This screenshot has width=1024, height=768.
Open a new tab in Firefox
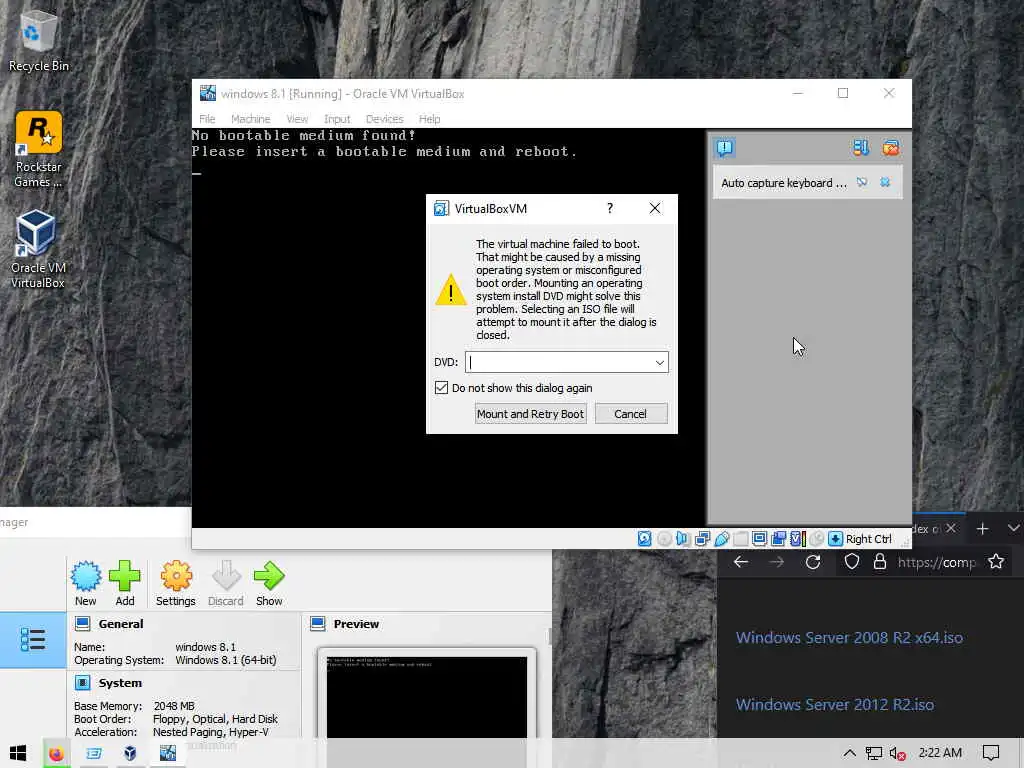click(x=982, y=528)
